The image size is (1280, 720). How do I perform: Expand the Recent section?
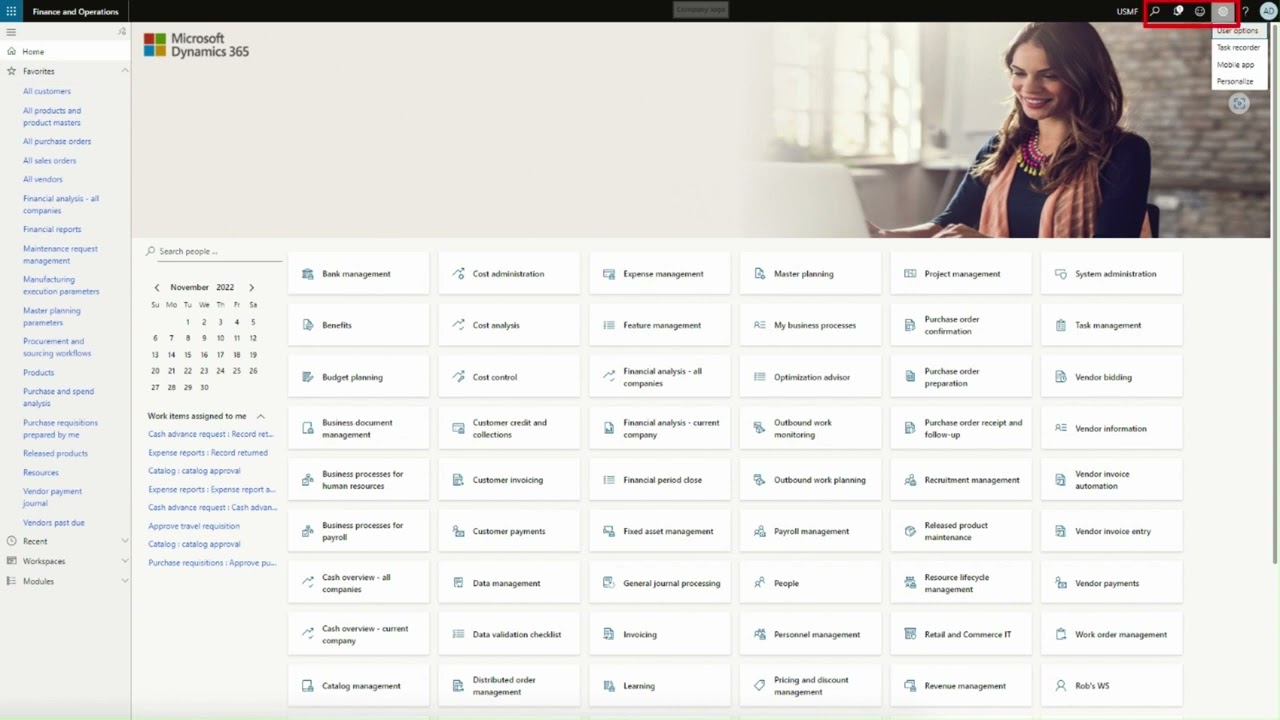point(125,541)
